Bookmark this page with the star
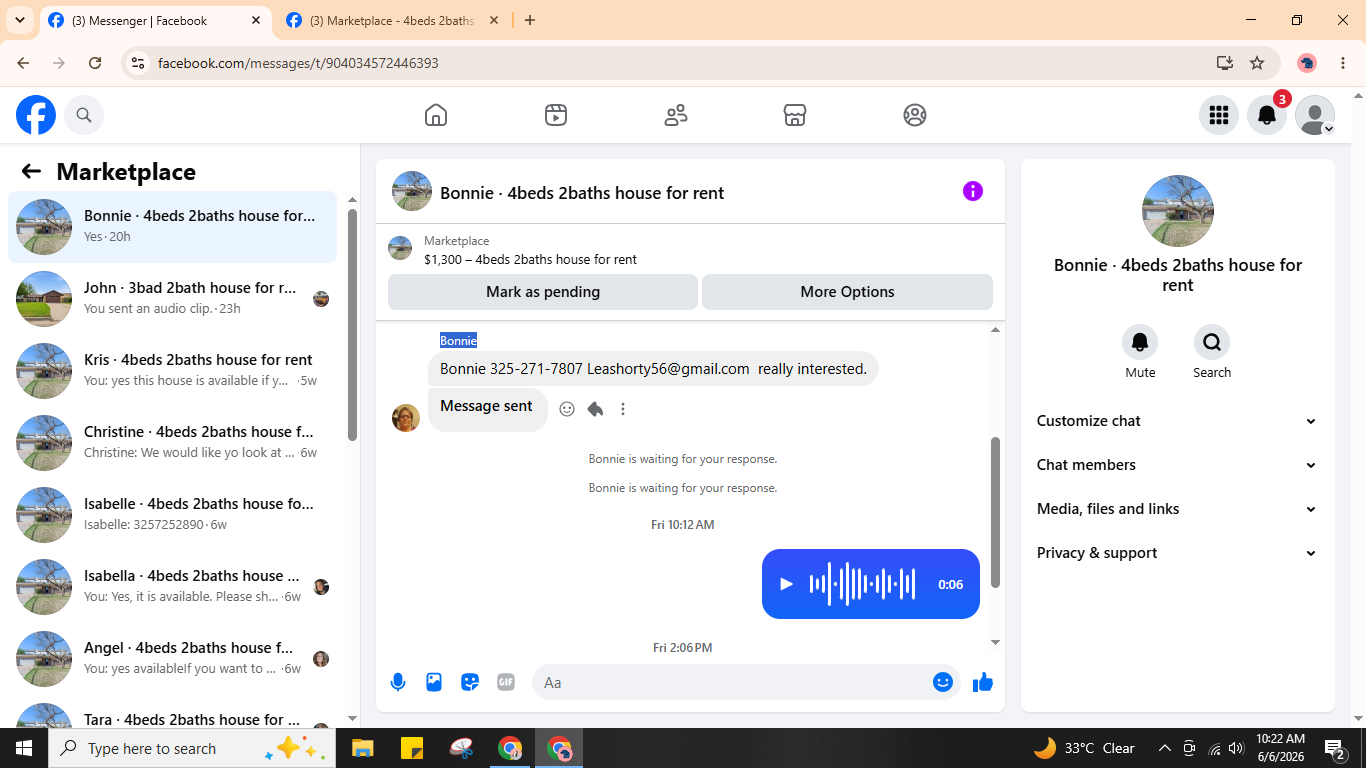 [x=1257, y=63]
